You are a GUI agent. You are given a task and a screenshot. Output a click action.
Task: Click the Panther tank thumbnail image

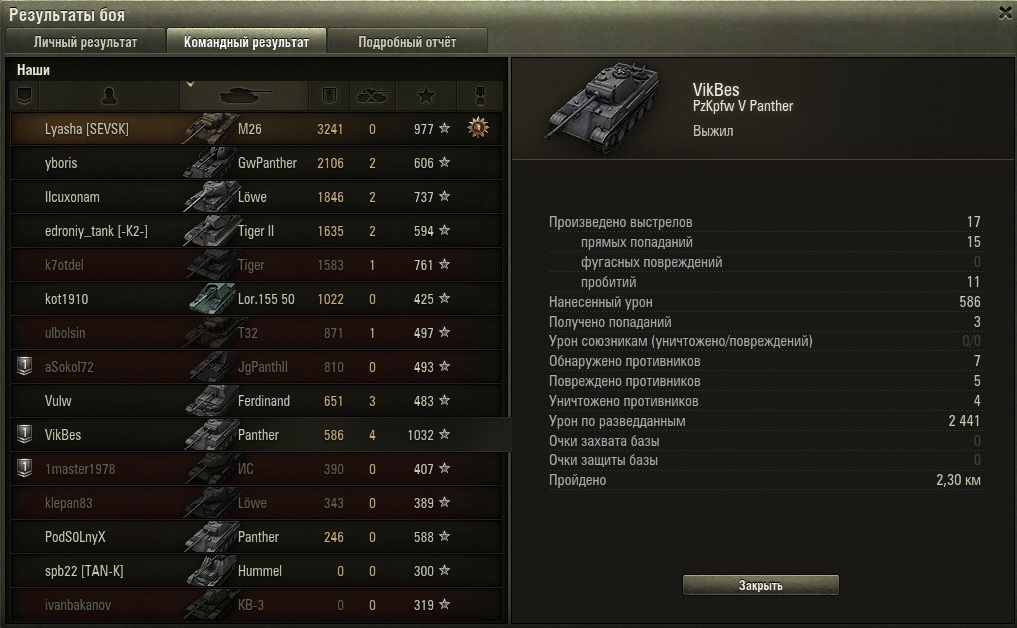(x=603, y=107)
